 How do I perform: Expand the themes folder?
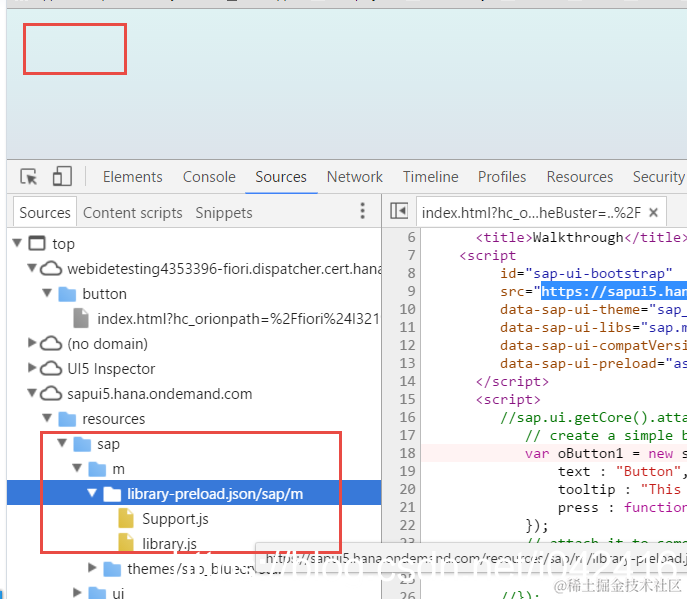point(92,568)
